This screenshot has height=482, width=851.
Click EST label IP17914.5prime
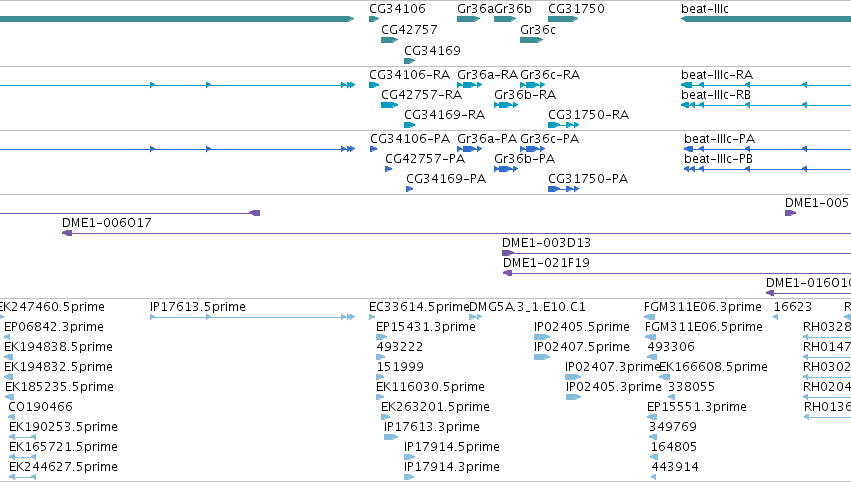[452, 447]
